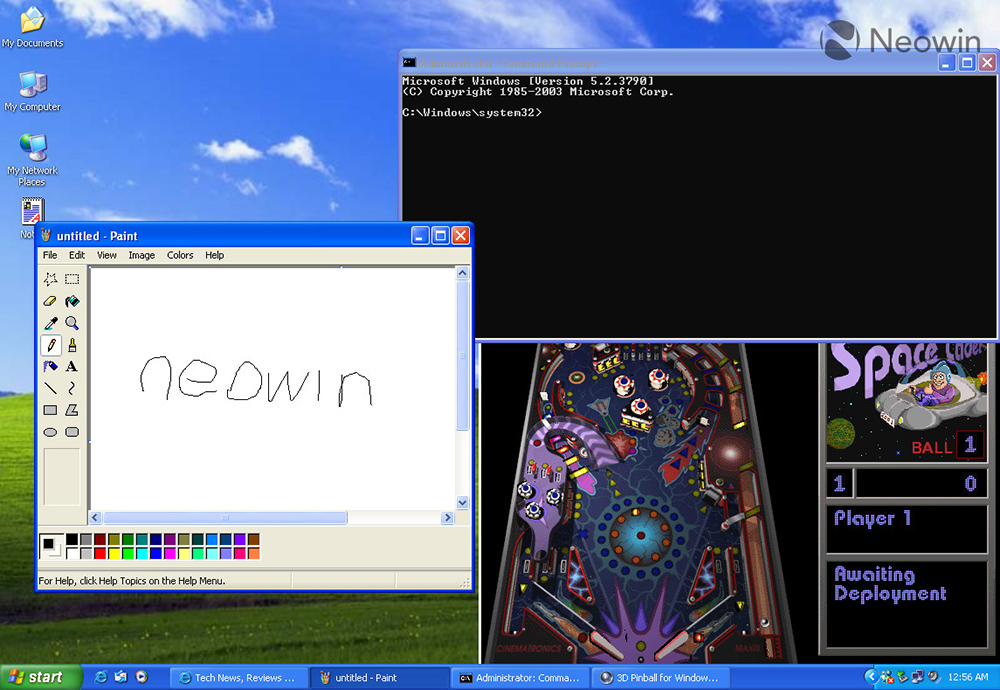The width and height of the screenshot is (1000, 690).
Task: Select the red color swatch
Action: [98, 551]
